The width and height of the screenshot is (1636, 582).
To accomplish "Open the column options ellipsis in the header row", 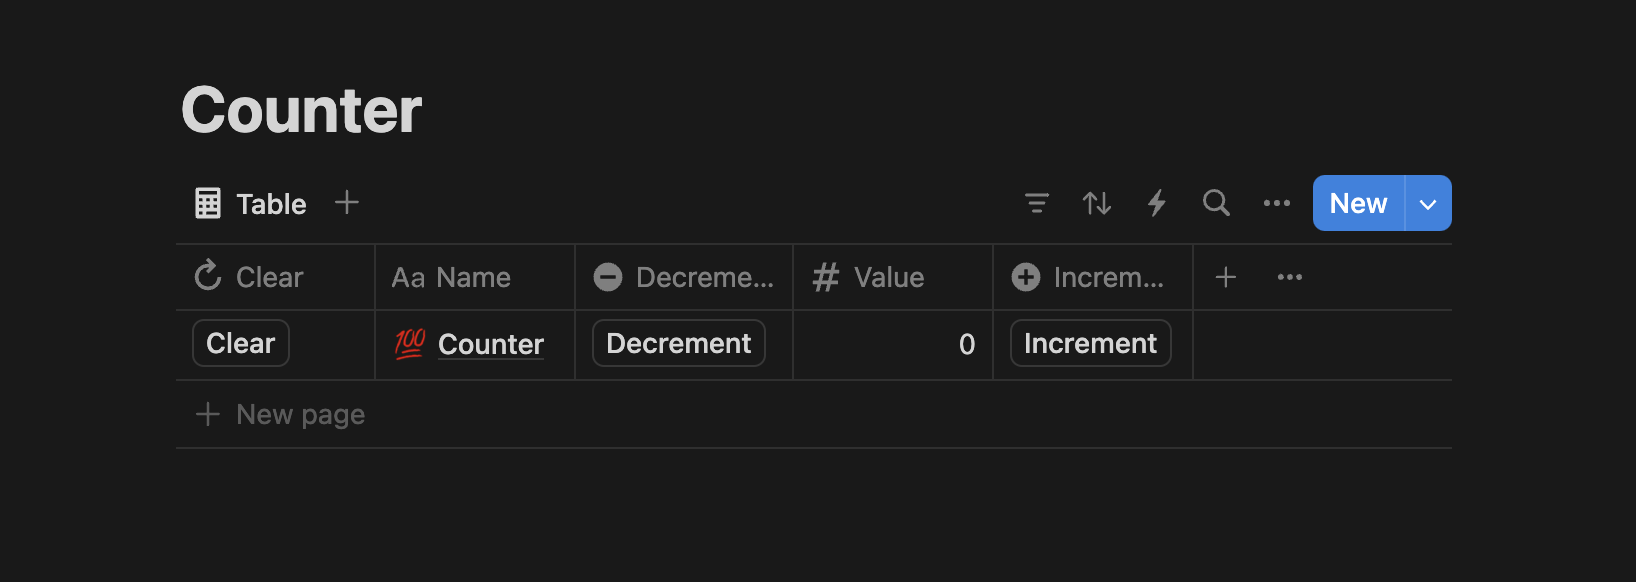I will tap(1289, 277).
